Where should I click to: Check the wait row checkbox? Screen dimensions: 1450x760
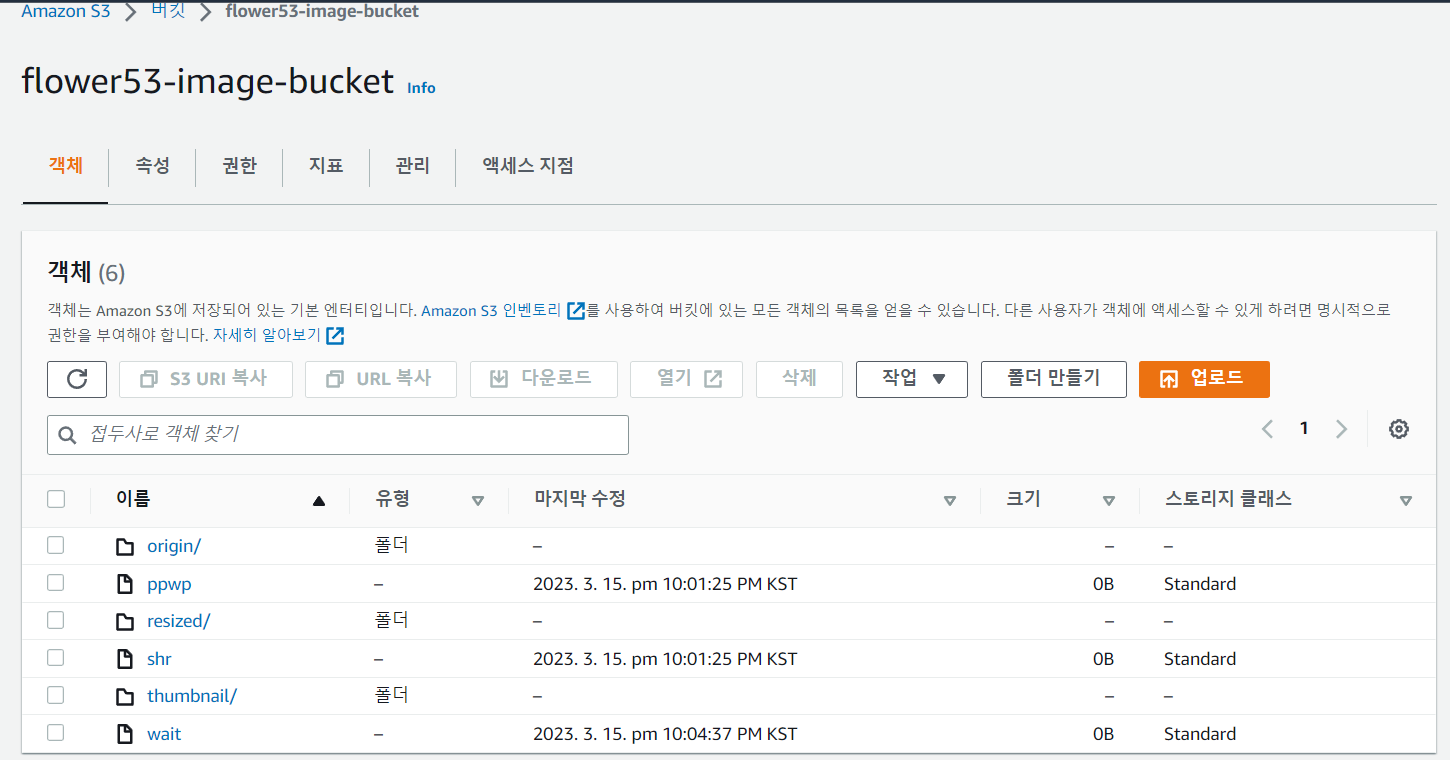click(x=56, y=732)
